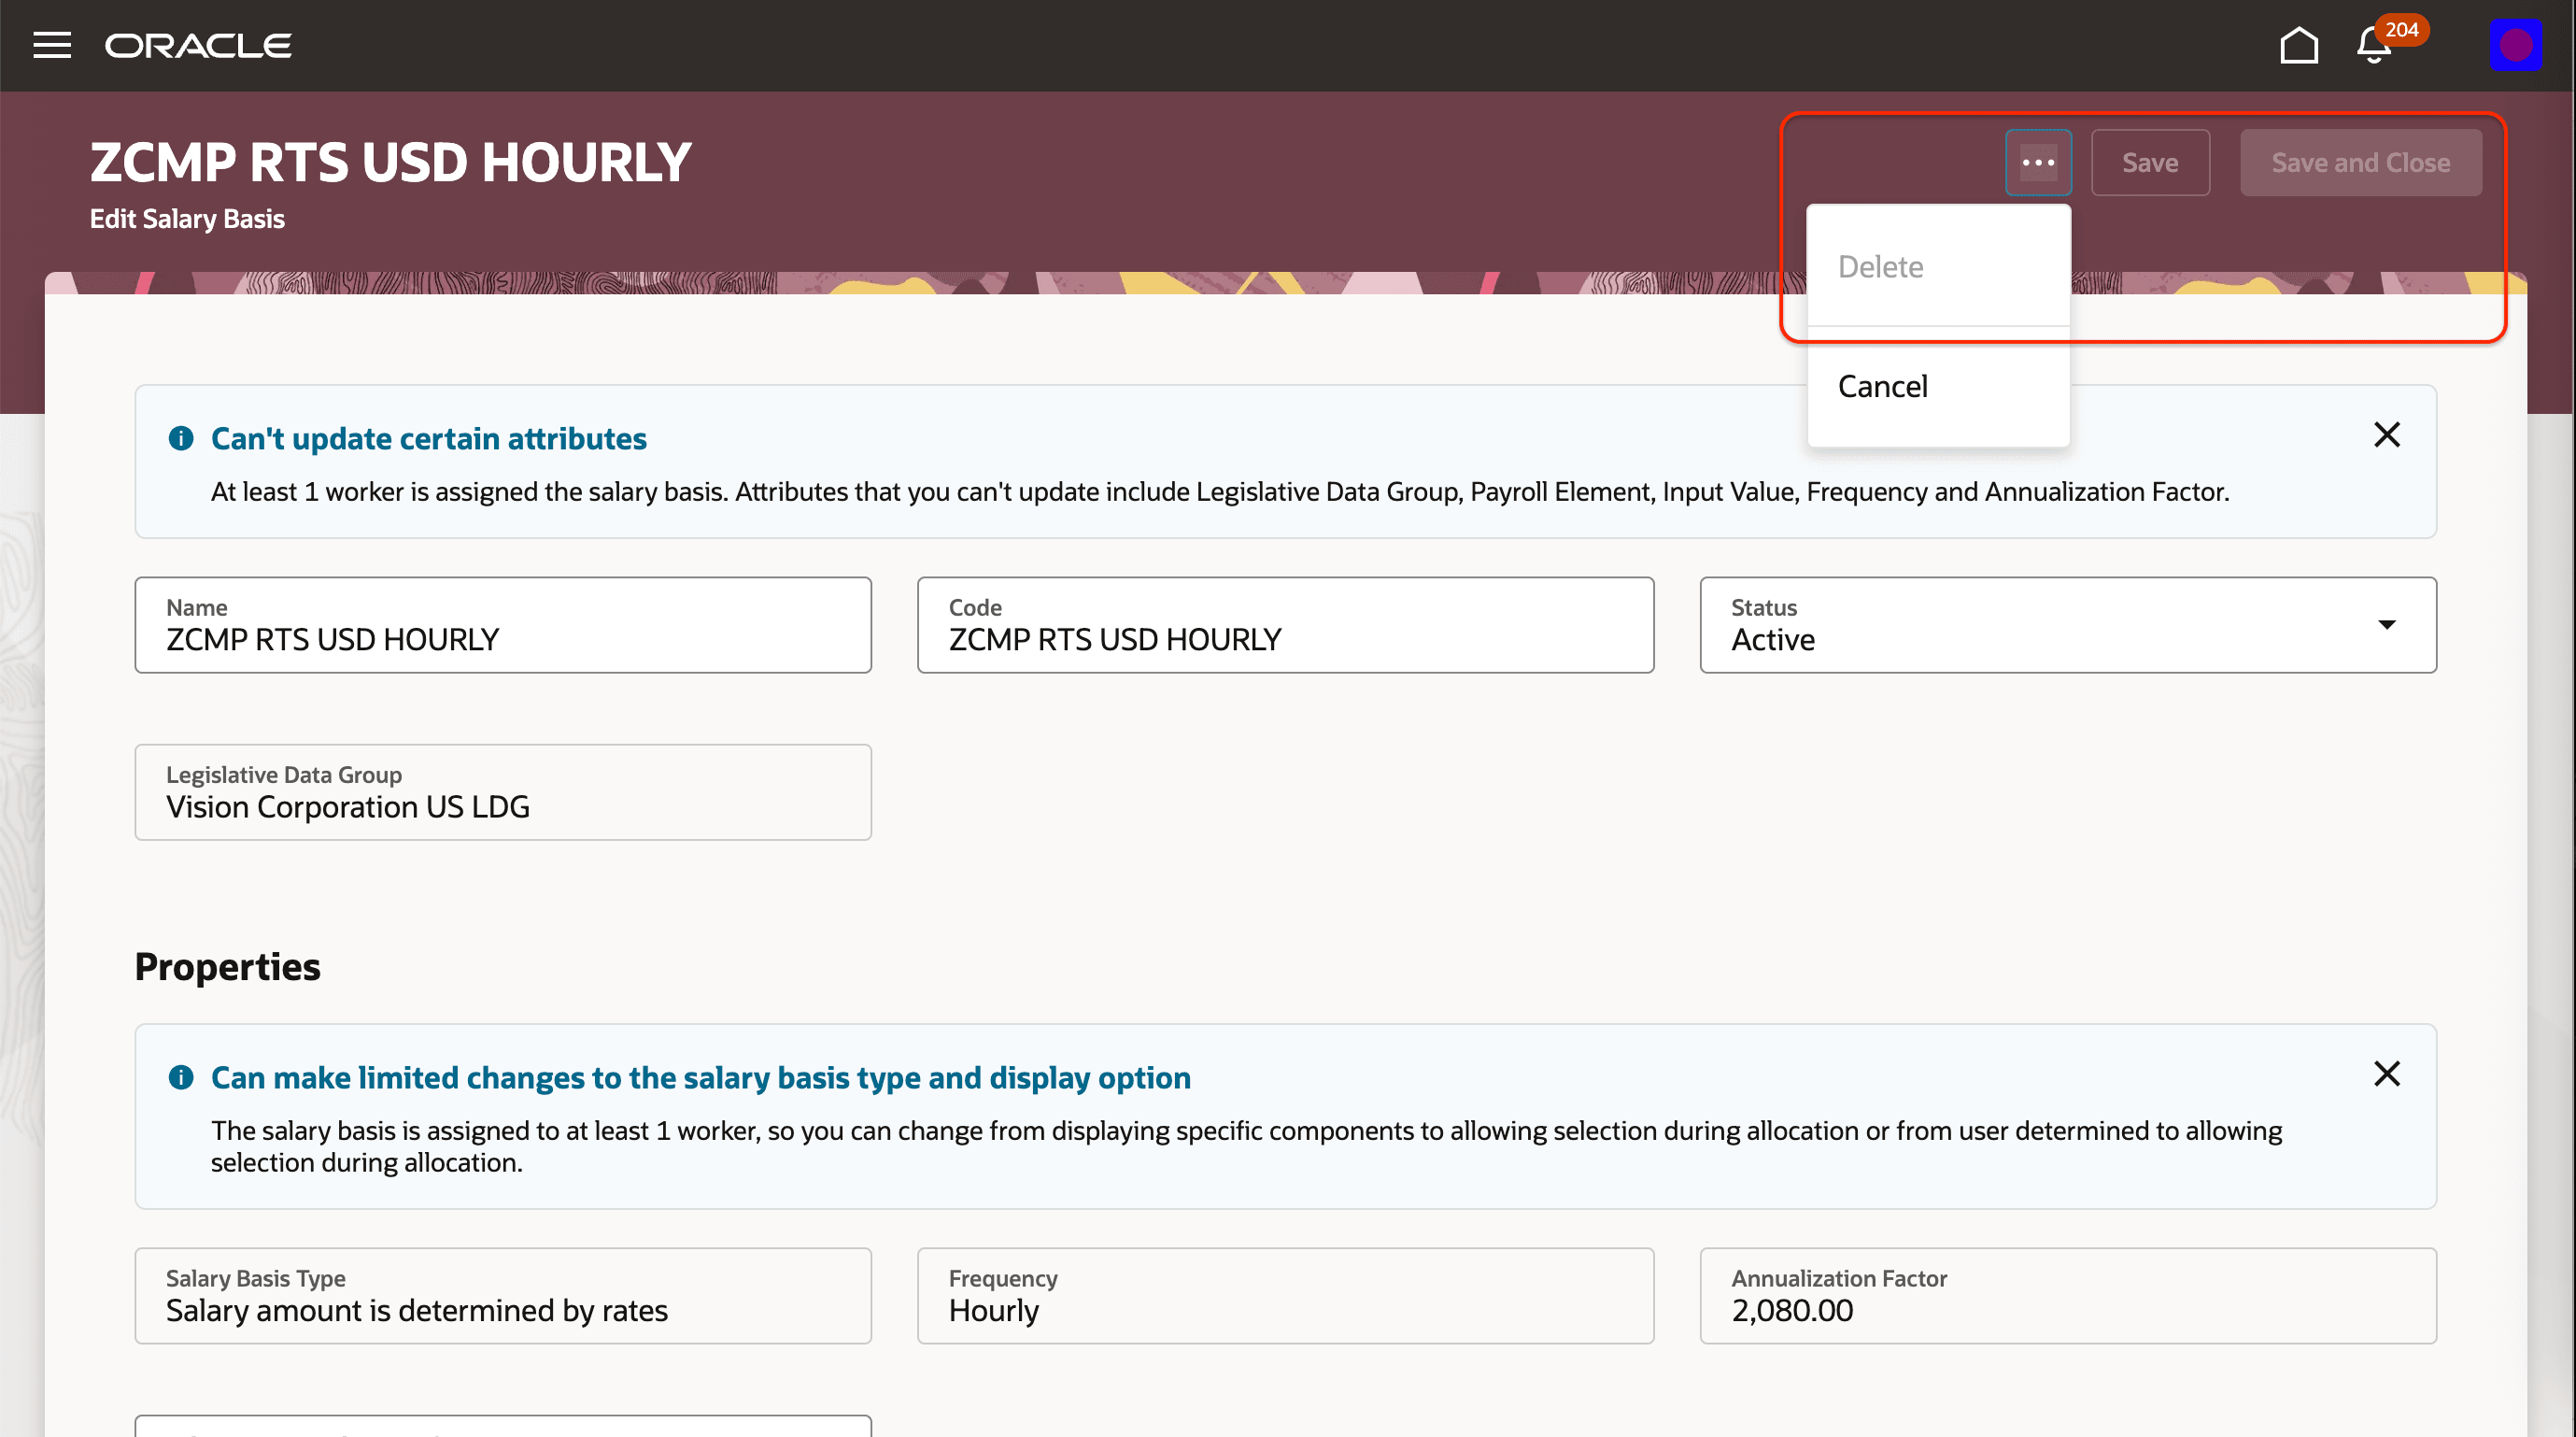Dismiss the salary basis type limited changes message
Screen dimensions: 2576x1437
point(2386,1074)
